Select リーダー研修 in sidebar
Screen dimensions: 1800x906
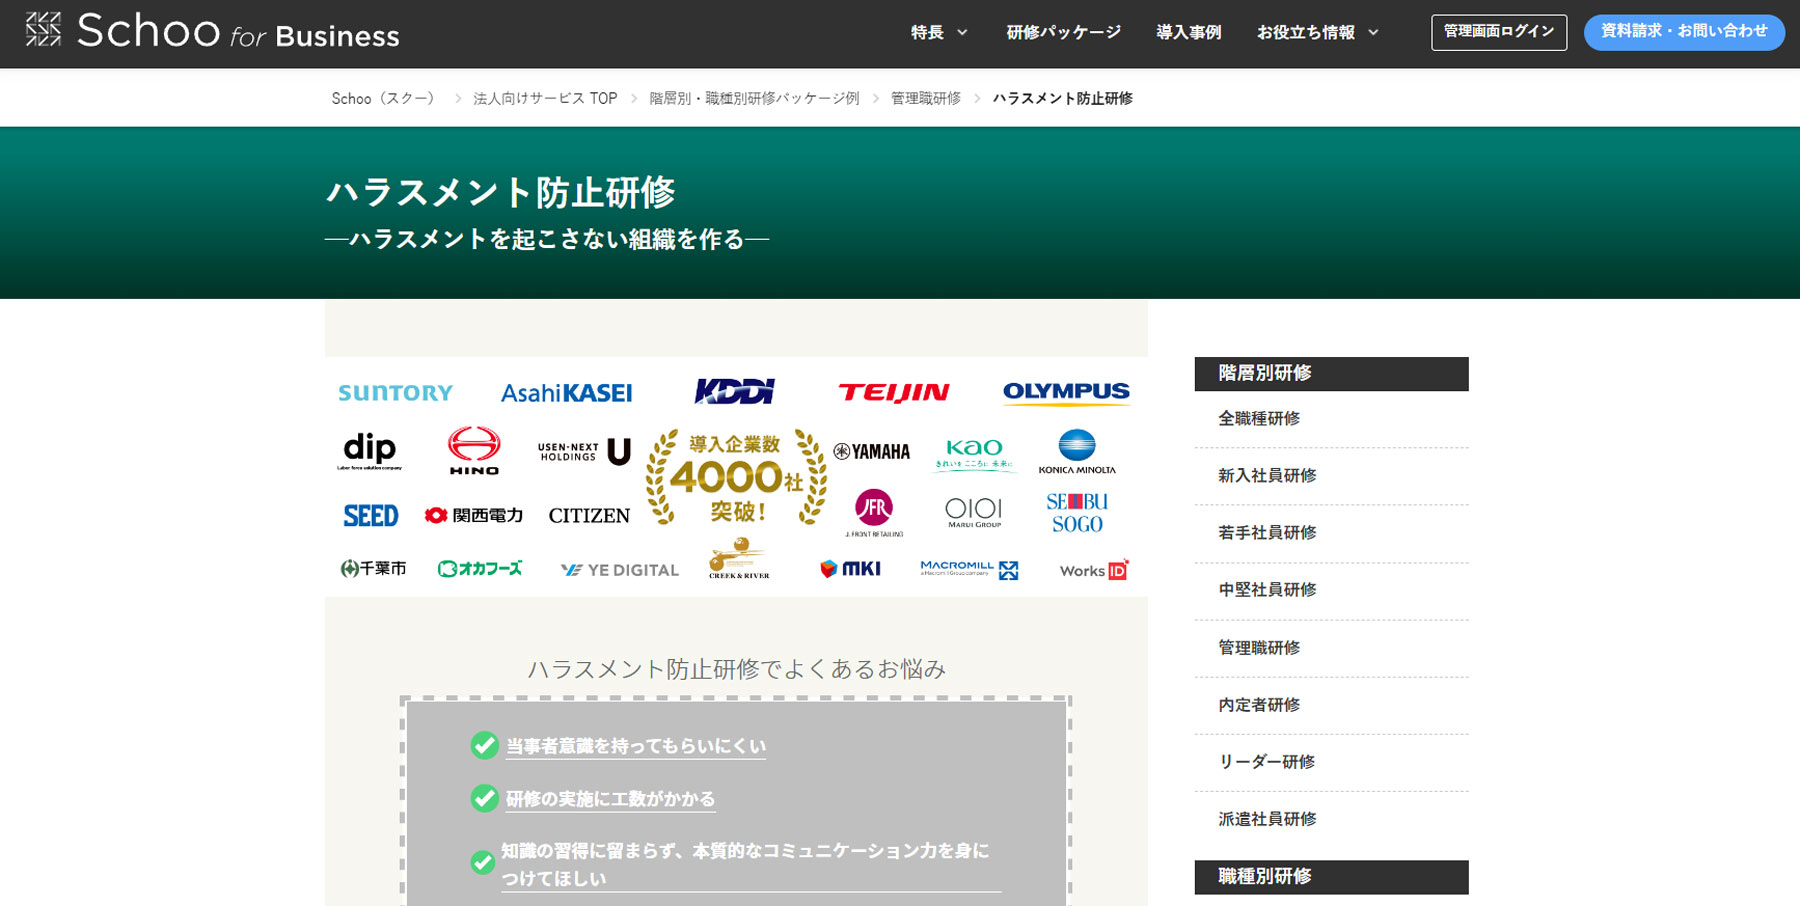pos(1266,761)
